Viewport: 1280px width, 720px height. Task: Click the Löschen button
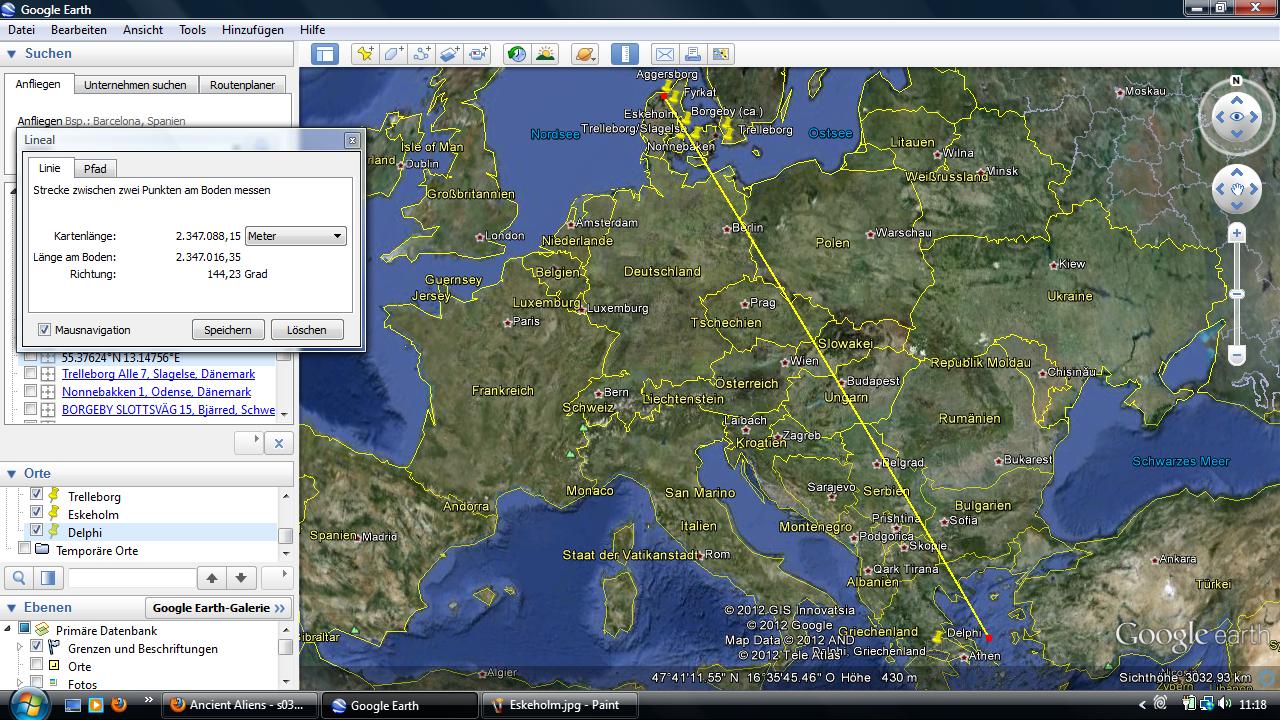point(307,330)
